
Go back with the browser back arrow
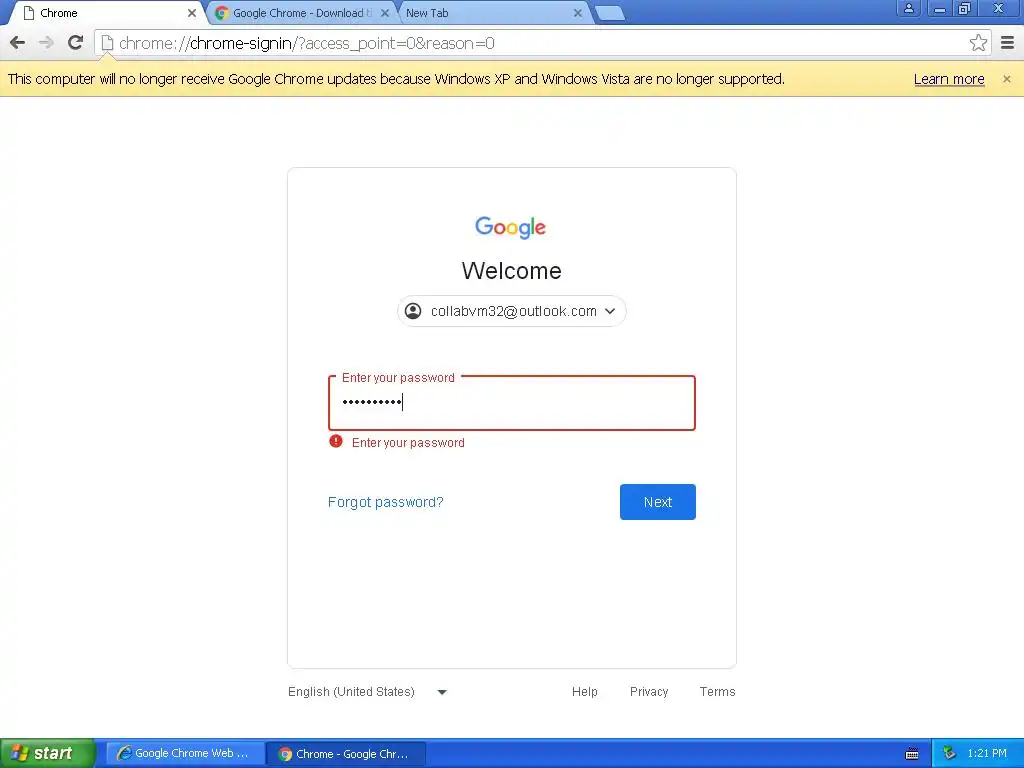pyautogui.click(x=18, y=43)
